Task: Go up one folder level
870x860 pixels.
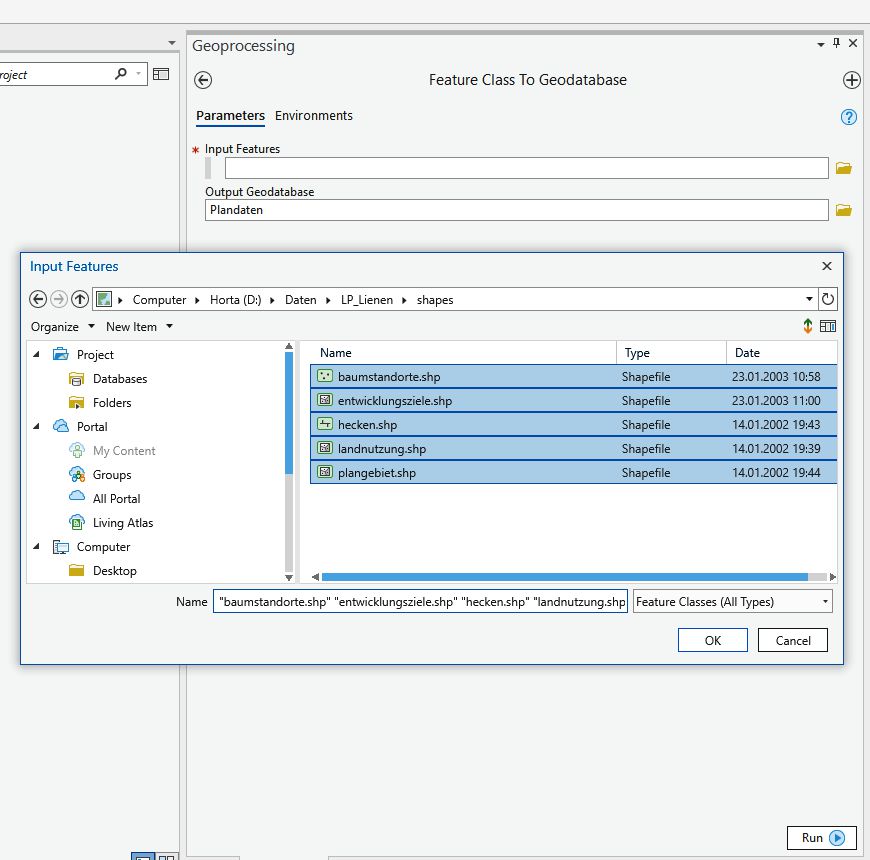Action: (x=80, y=299)
